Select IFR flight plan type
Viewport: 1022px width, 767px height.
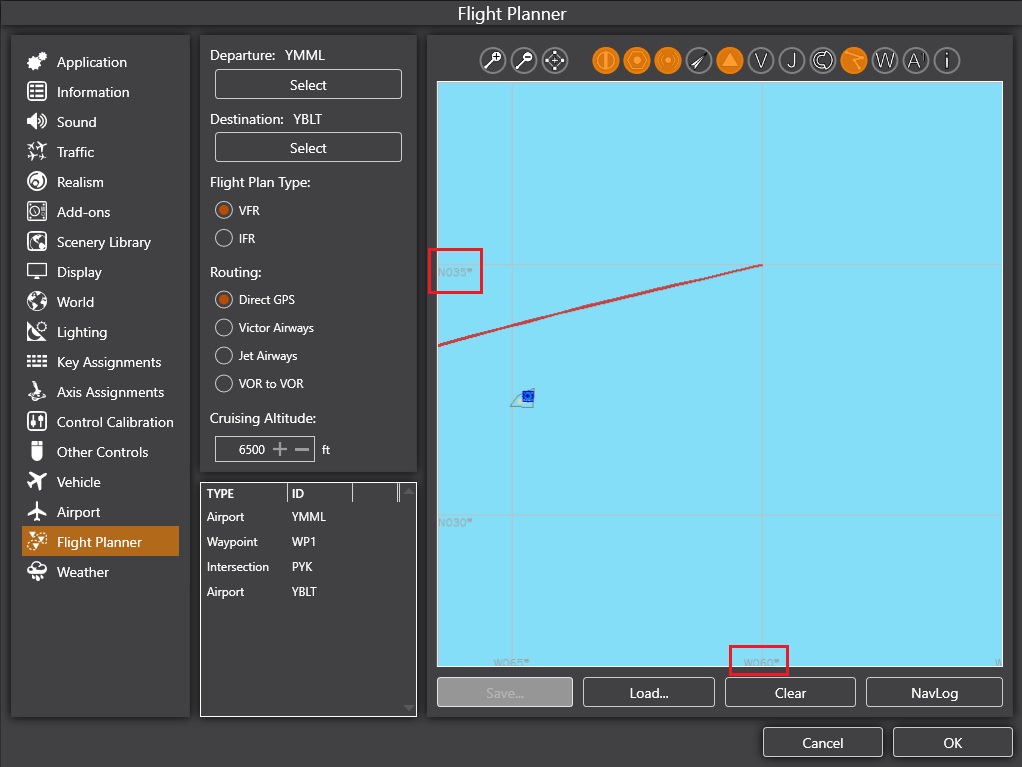(x=225, y=238)
